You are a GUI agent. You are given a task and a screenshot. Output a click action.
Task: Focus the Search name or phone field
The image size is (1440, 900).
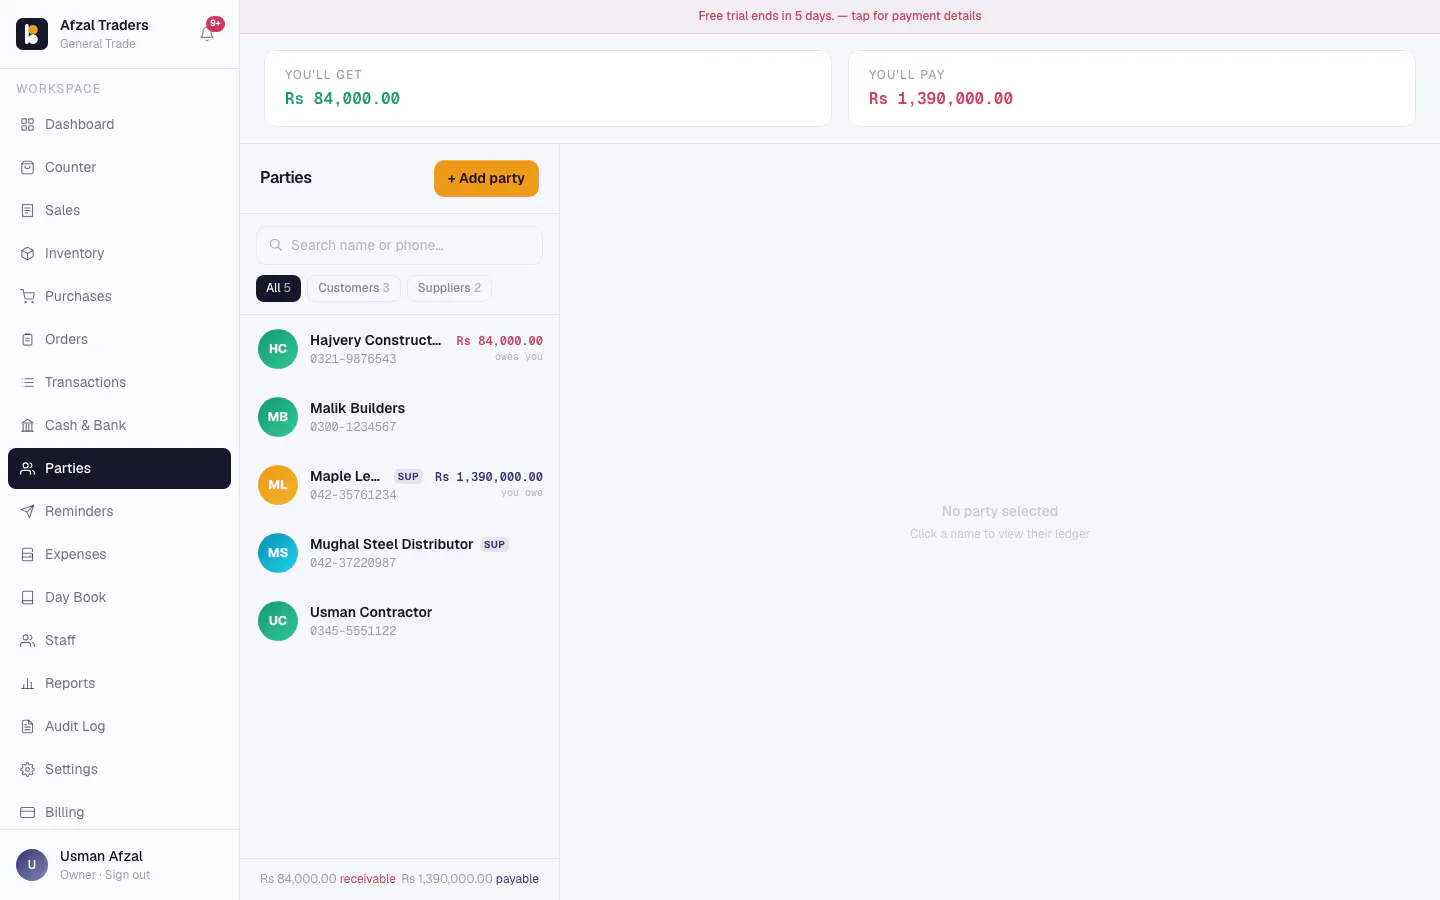click(400, 245)
